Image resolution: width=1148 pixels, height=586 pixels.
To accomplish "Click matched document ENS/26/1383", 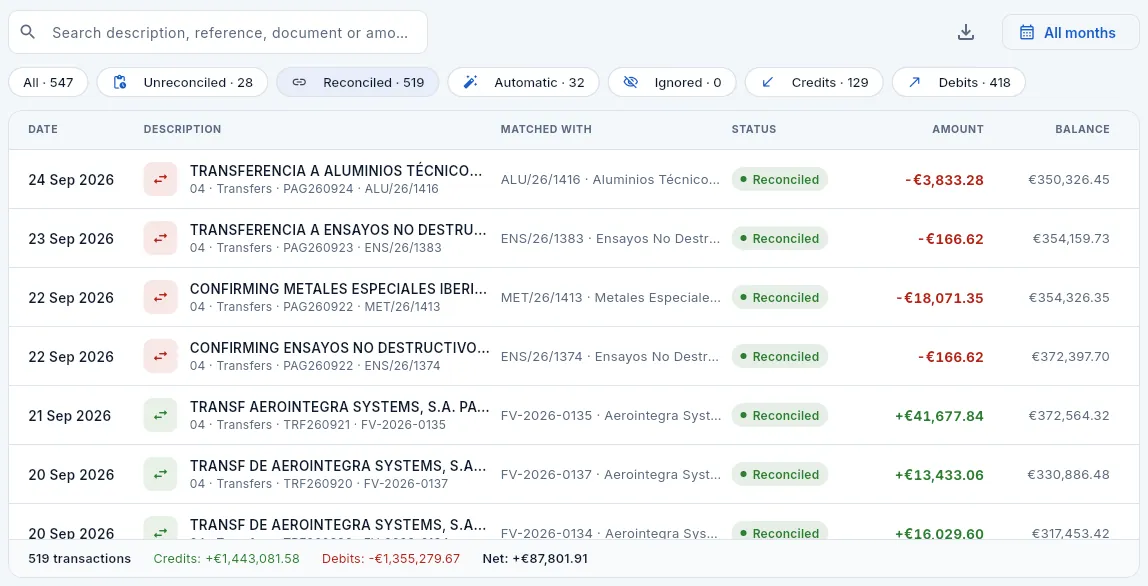I will click(611, 238).
